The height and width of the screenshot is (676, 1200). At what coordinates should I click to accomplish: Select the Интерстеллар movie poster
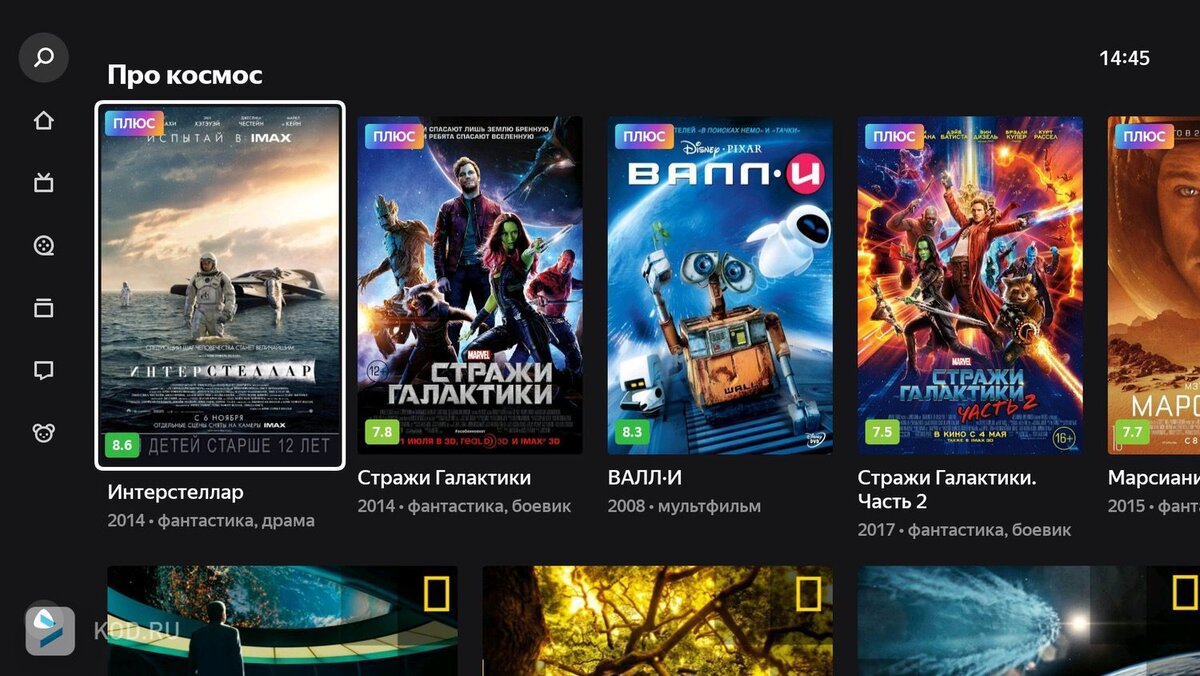click(220, 285)
